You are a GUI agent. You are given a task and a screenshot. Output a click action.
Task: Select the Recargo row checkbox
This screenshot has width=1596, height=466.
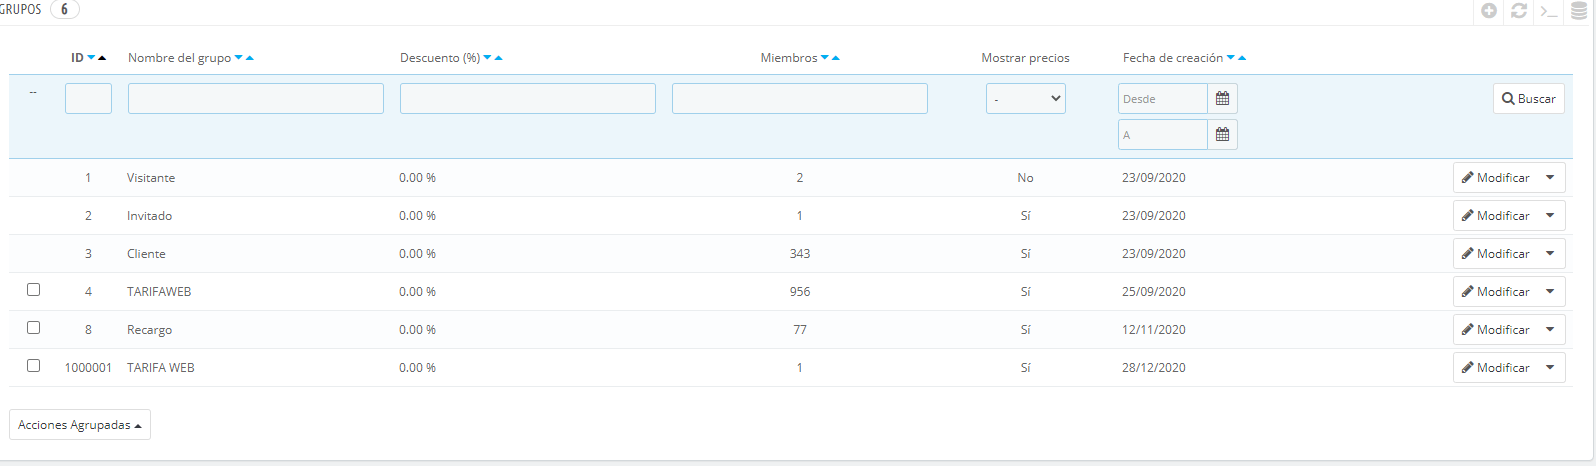tap(33, 327)
